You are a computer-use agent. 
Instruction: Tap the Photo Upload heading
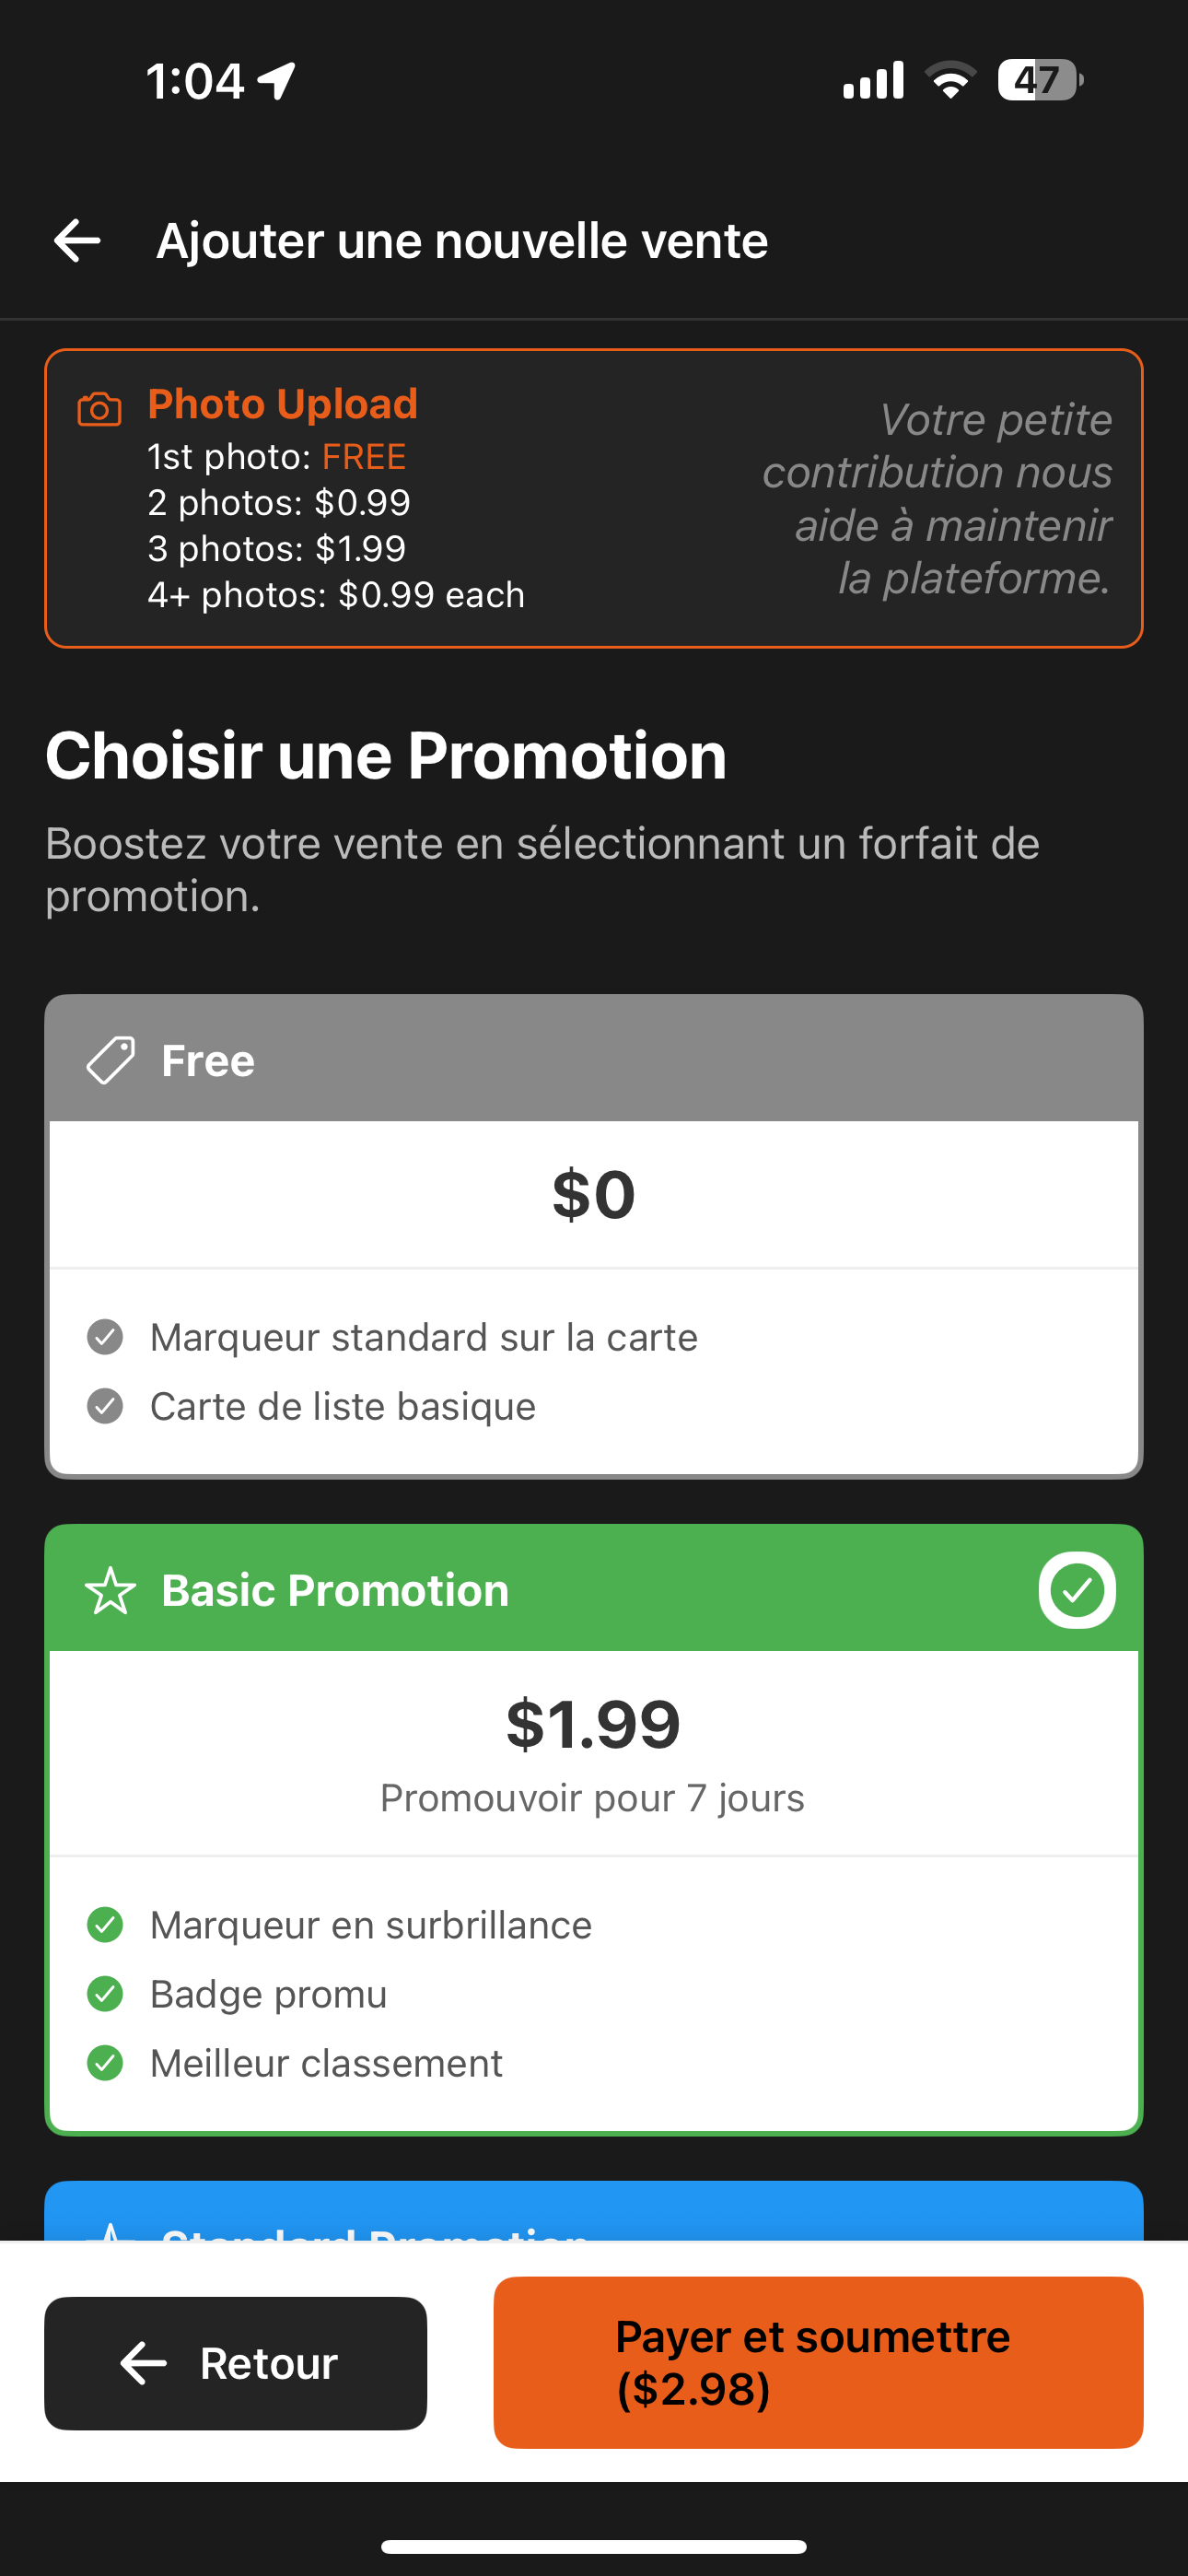coord(283,404)
